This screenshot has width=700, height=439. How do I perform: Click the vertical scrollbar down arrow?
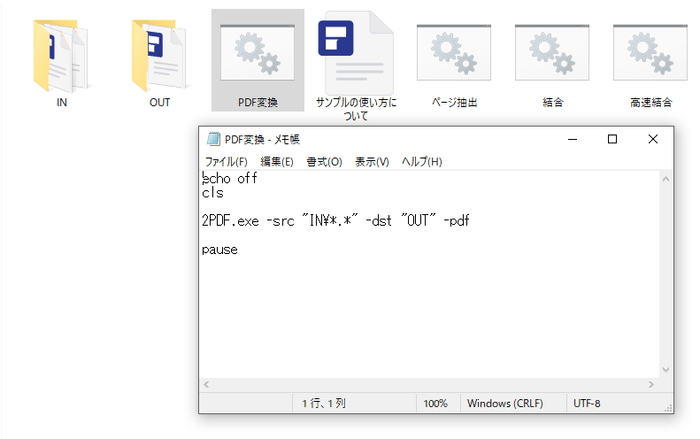coord(664,369)
